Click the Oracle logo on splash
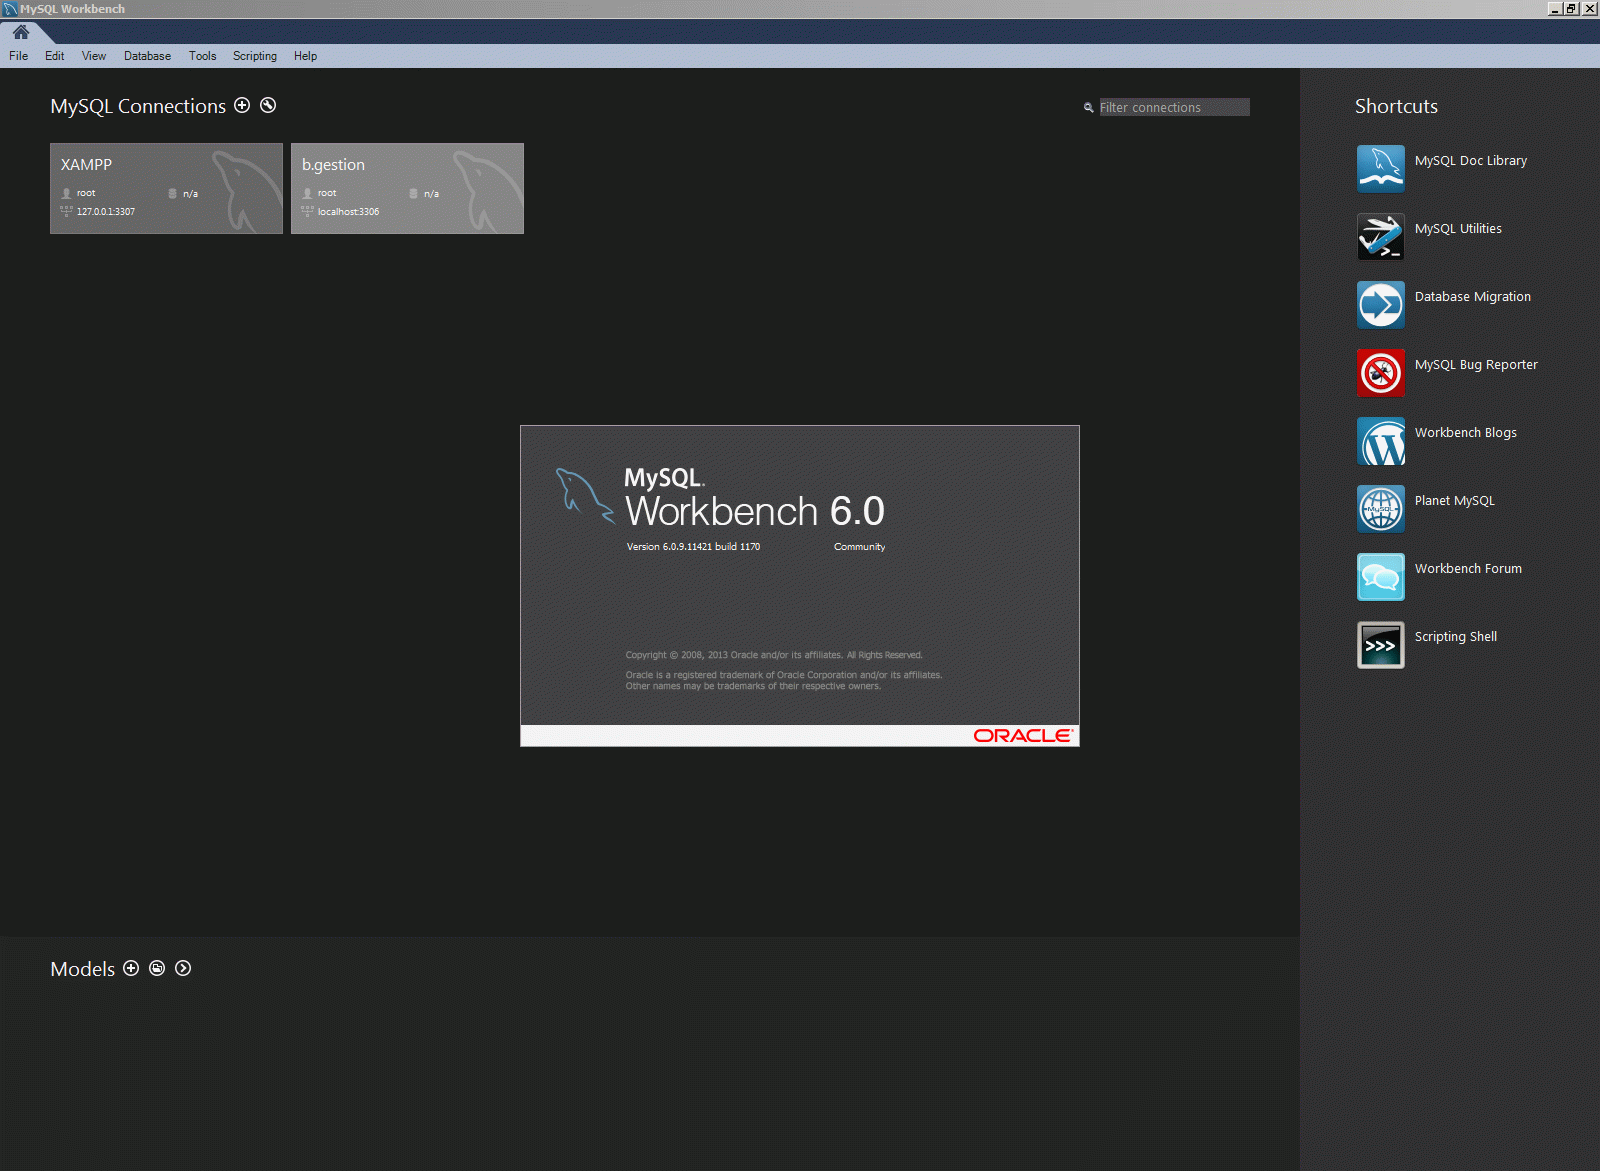 pyautogui.click(x=1023, y=736)
